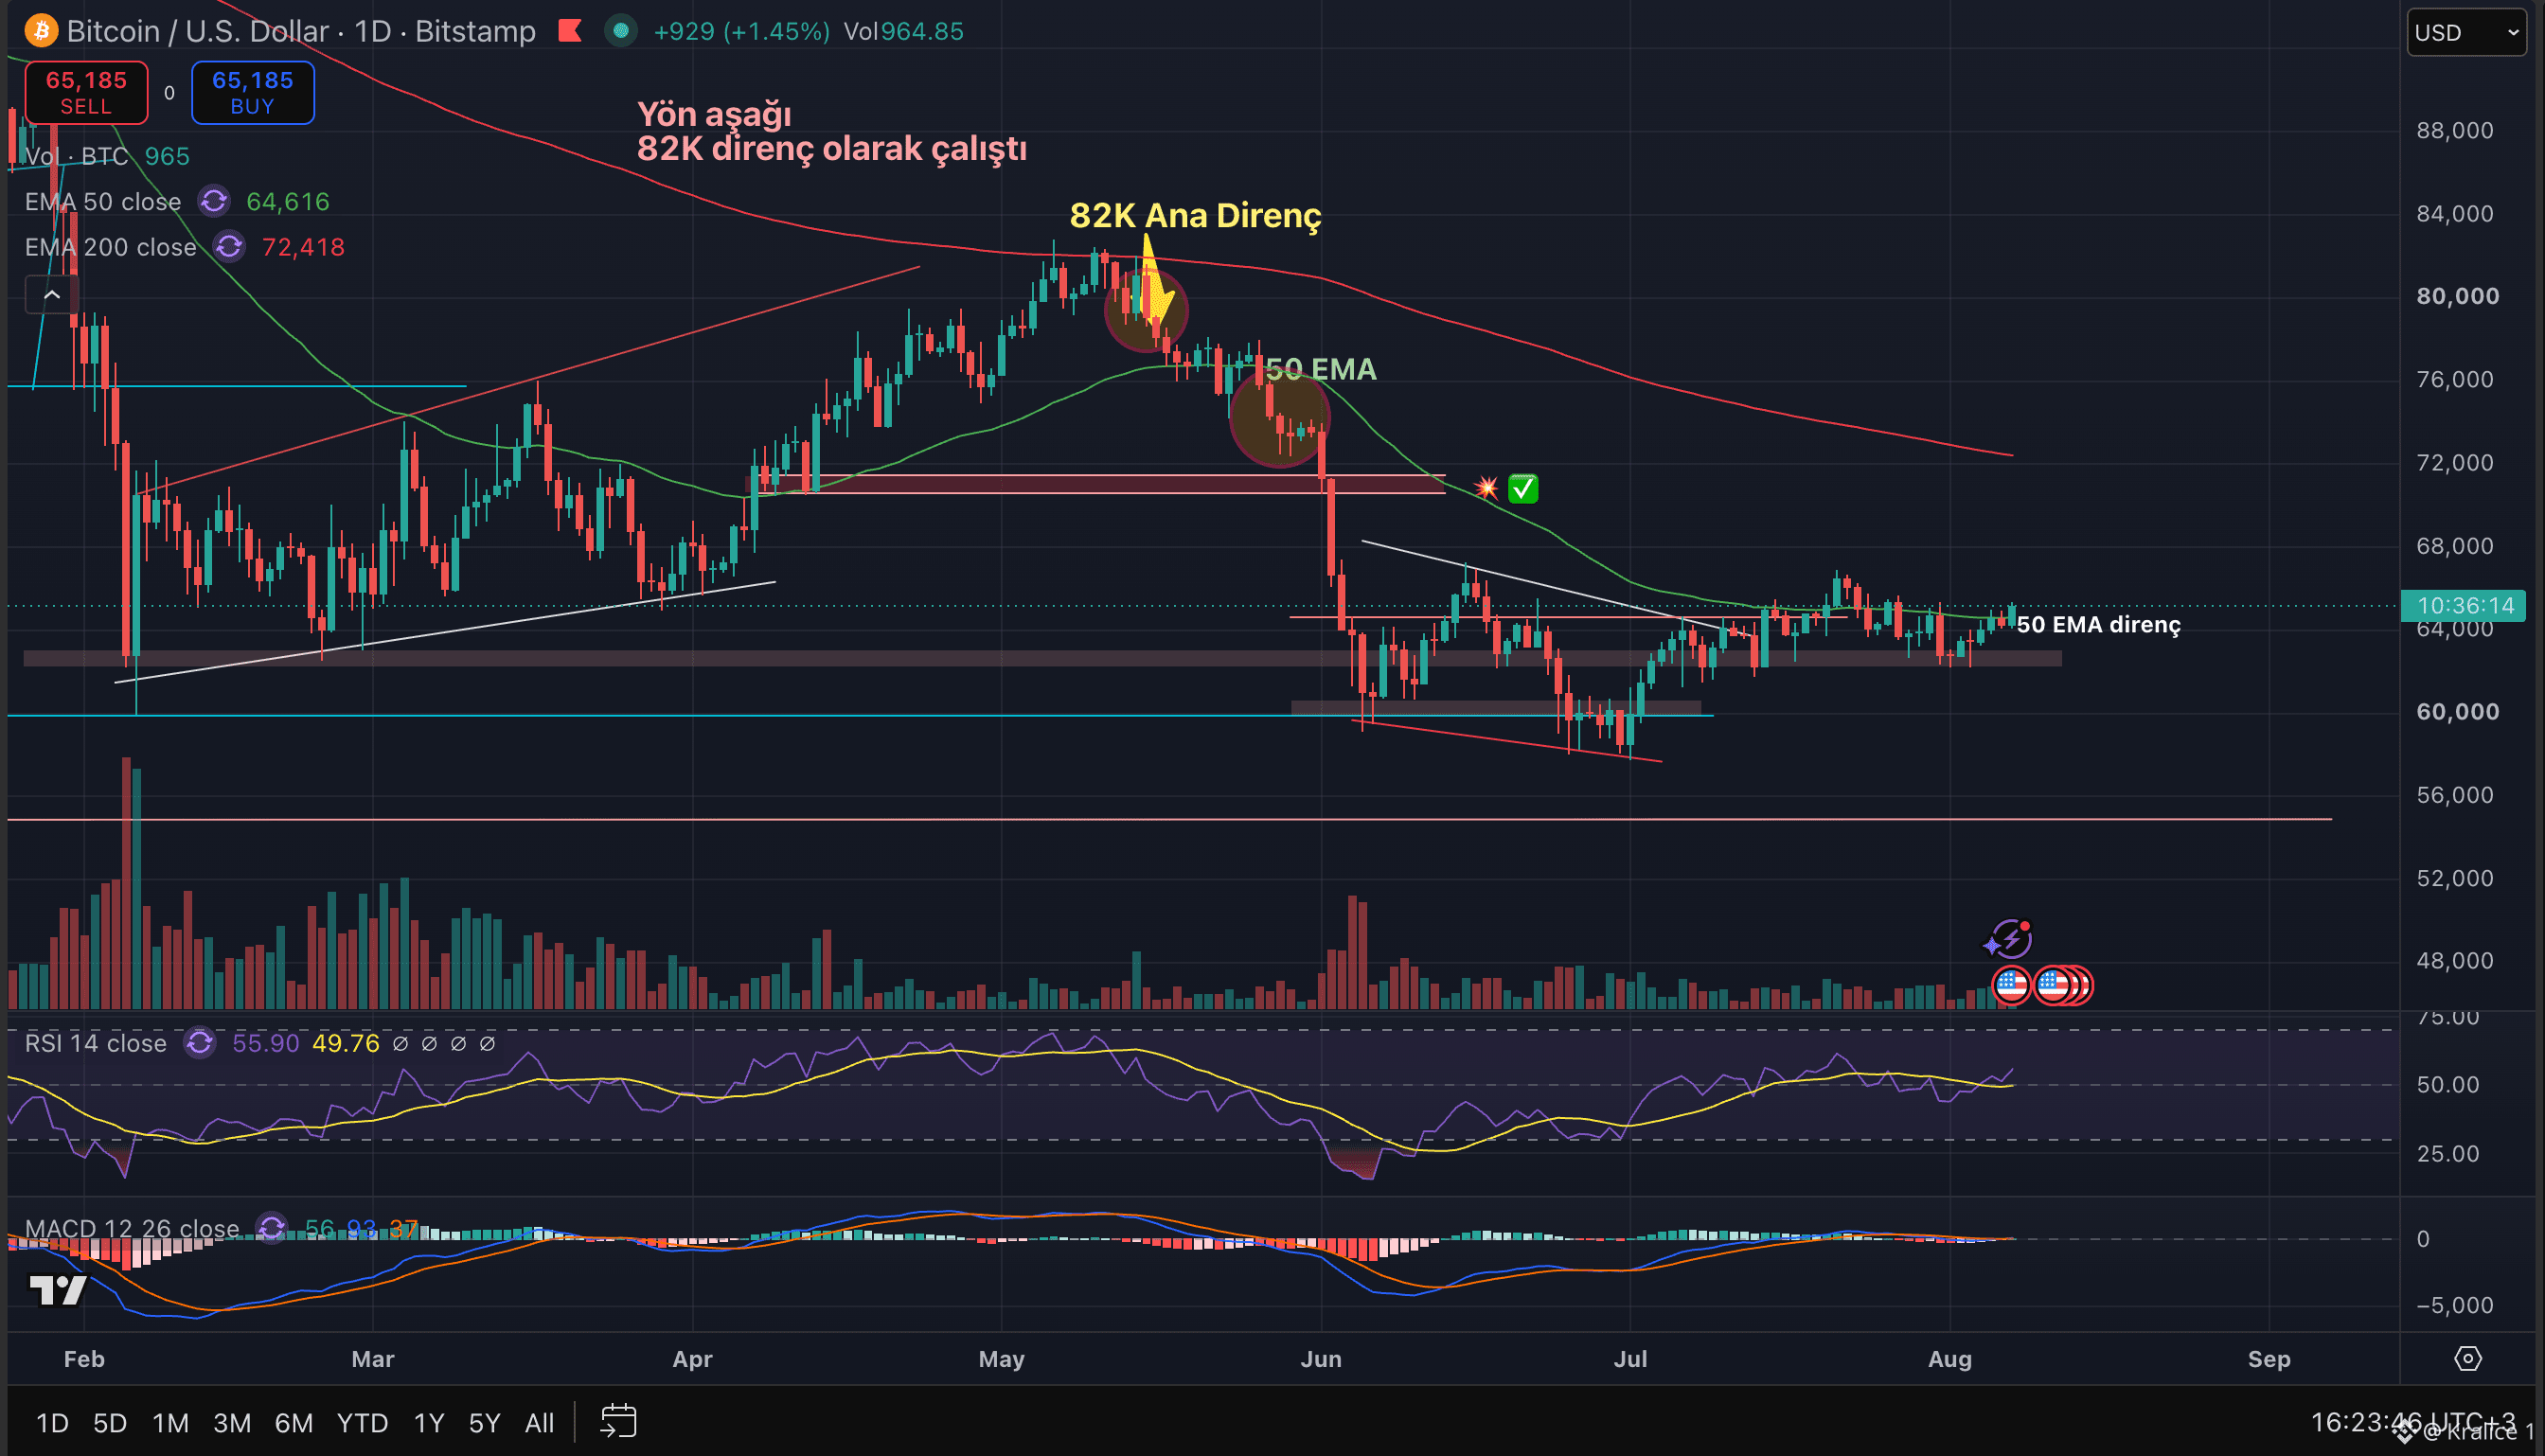The height and width of the screenshot is (1456, 2545).
Task: Click the MACD 12 26 close legend label
Action: [132, 1228]
